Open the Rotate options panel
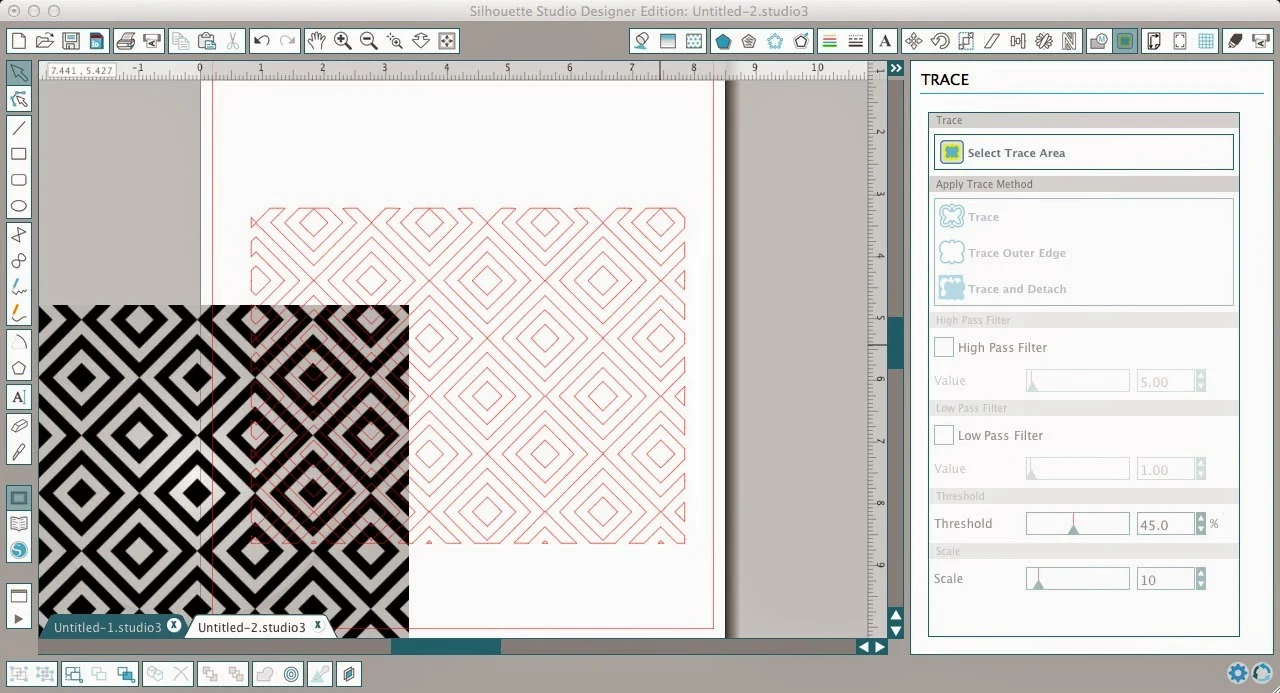Screen dimensions: 1280x693 tap(939, 41)
